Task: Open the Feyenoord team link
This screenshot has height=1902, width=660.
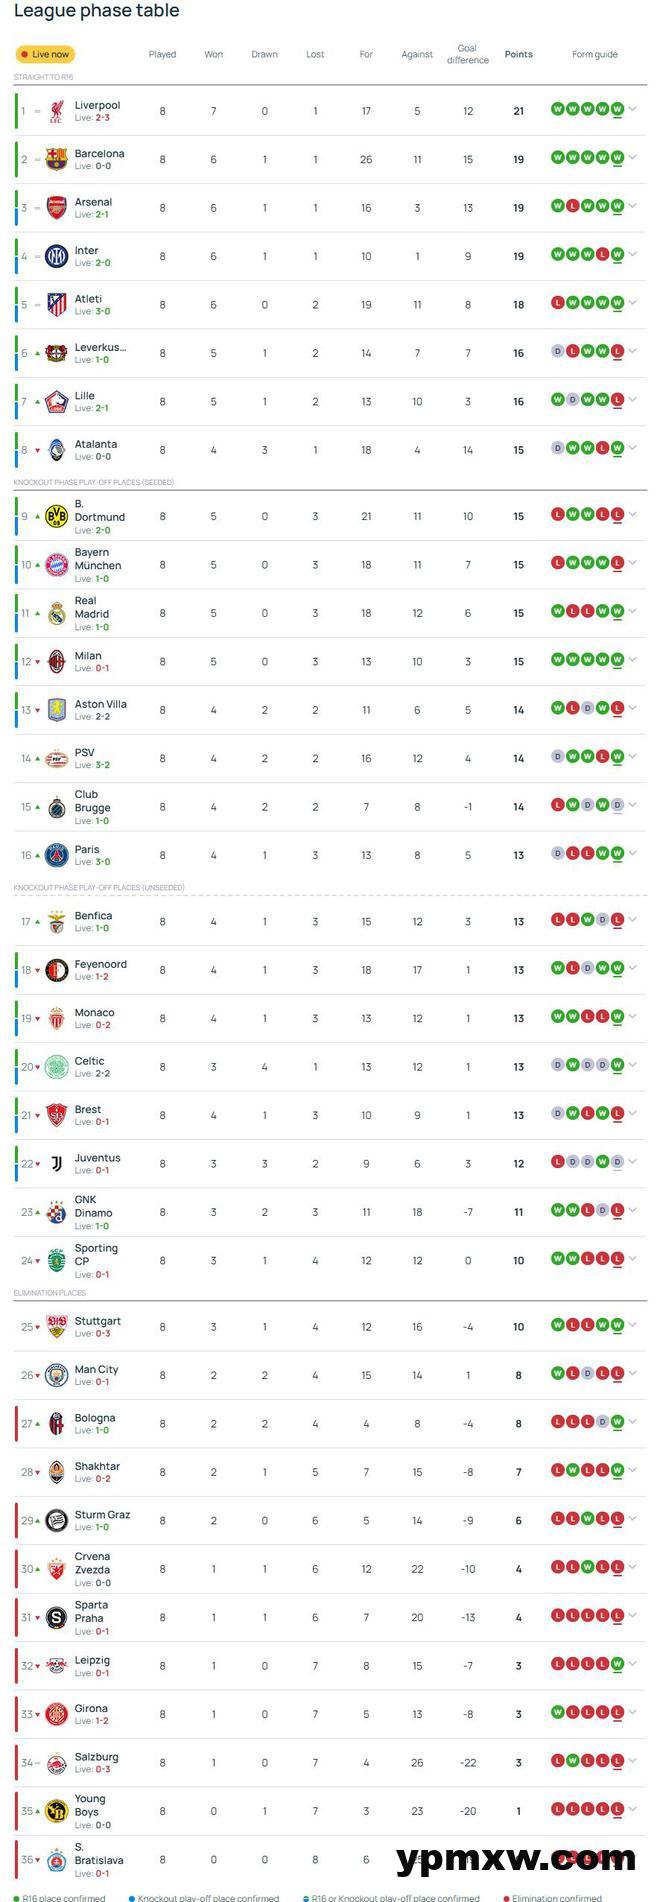Action: [x=100, y=964]
